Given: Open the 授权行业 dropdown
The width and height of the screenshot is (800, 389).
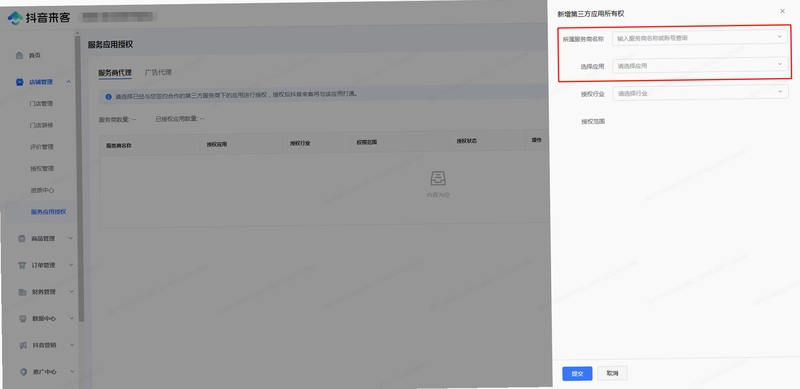Looking at the screenshot, I should [x=701, y=93].
